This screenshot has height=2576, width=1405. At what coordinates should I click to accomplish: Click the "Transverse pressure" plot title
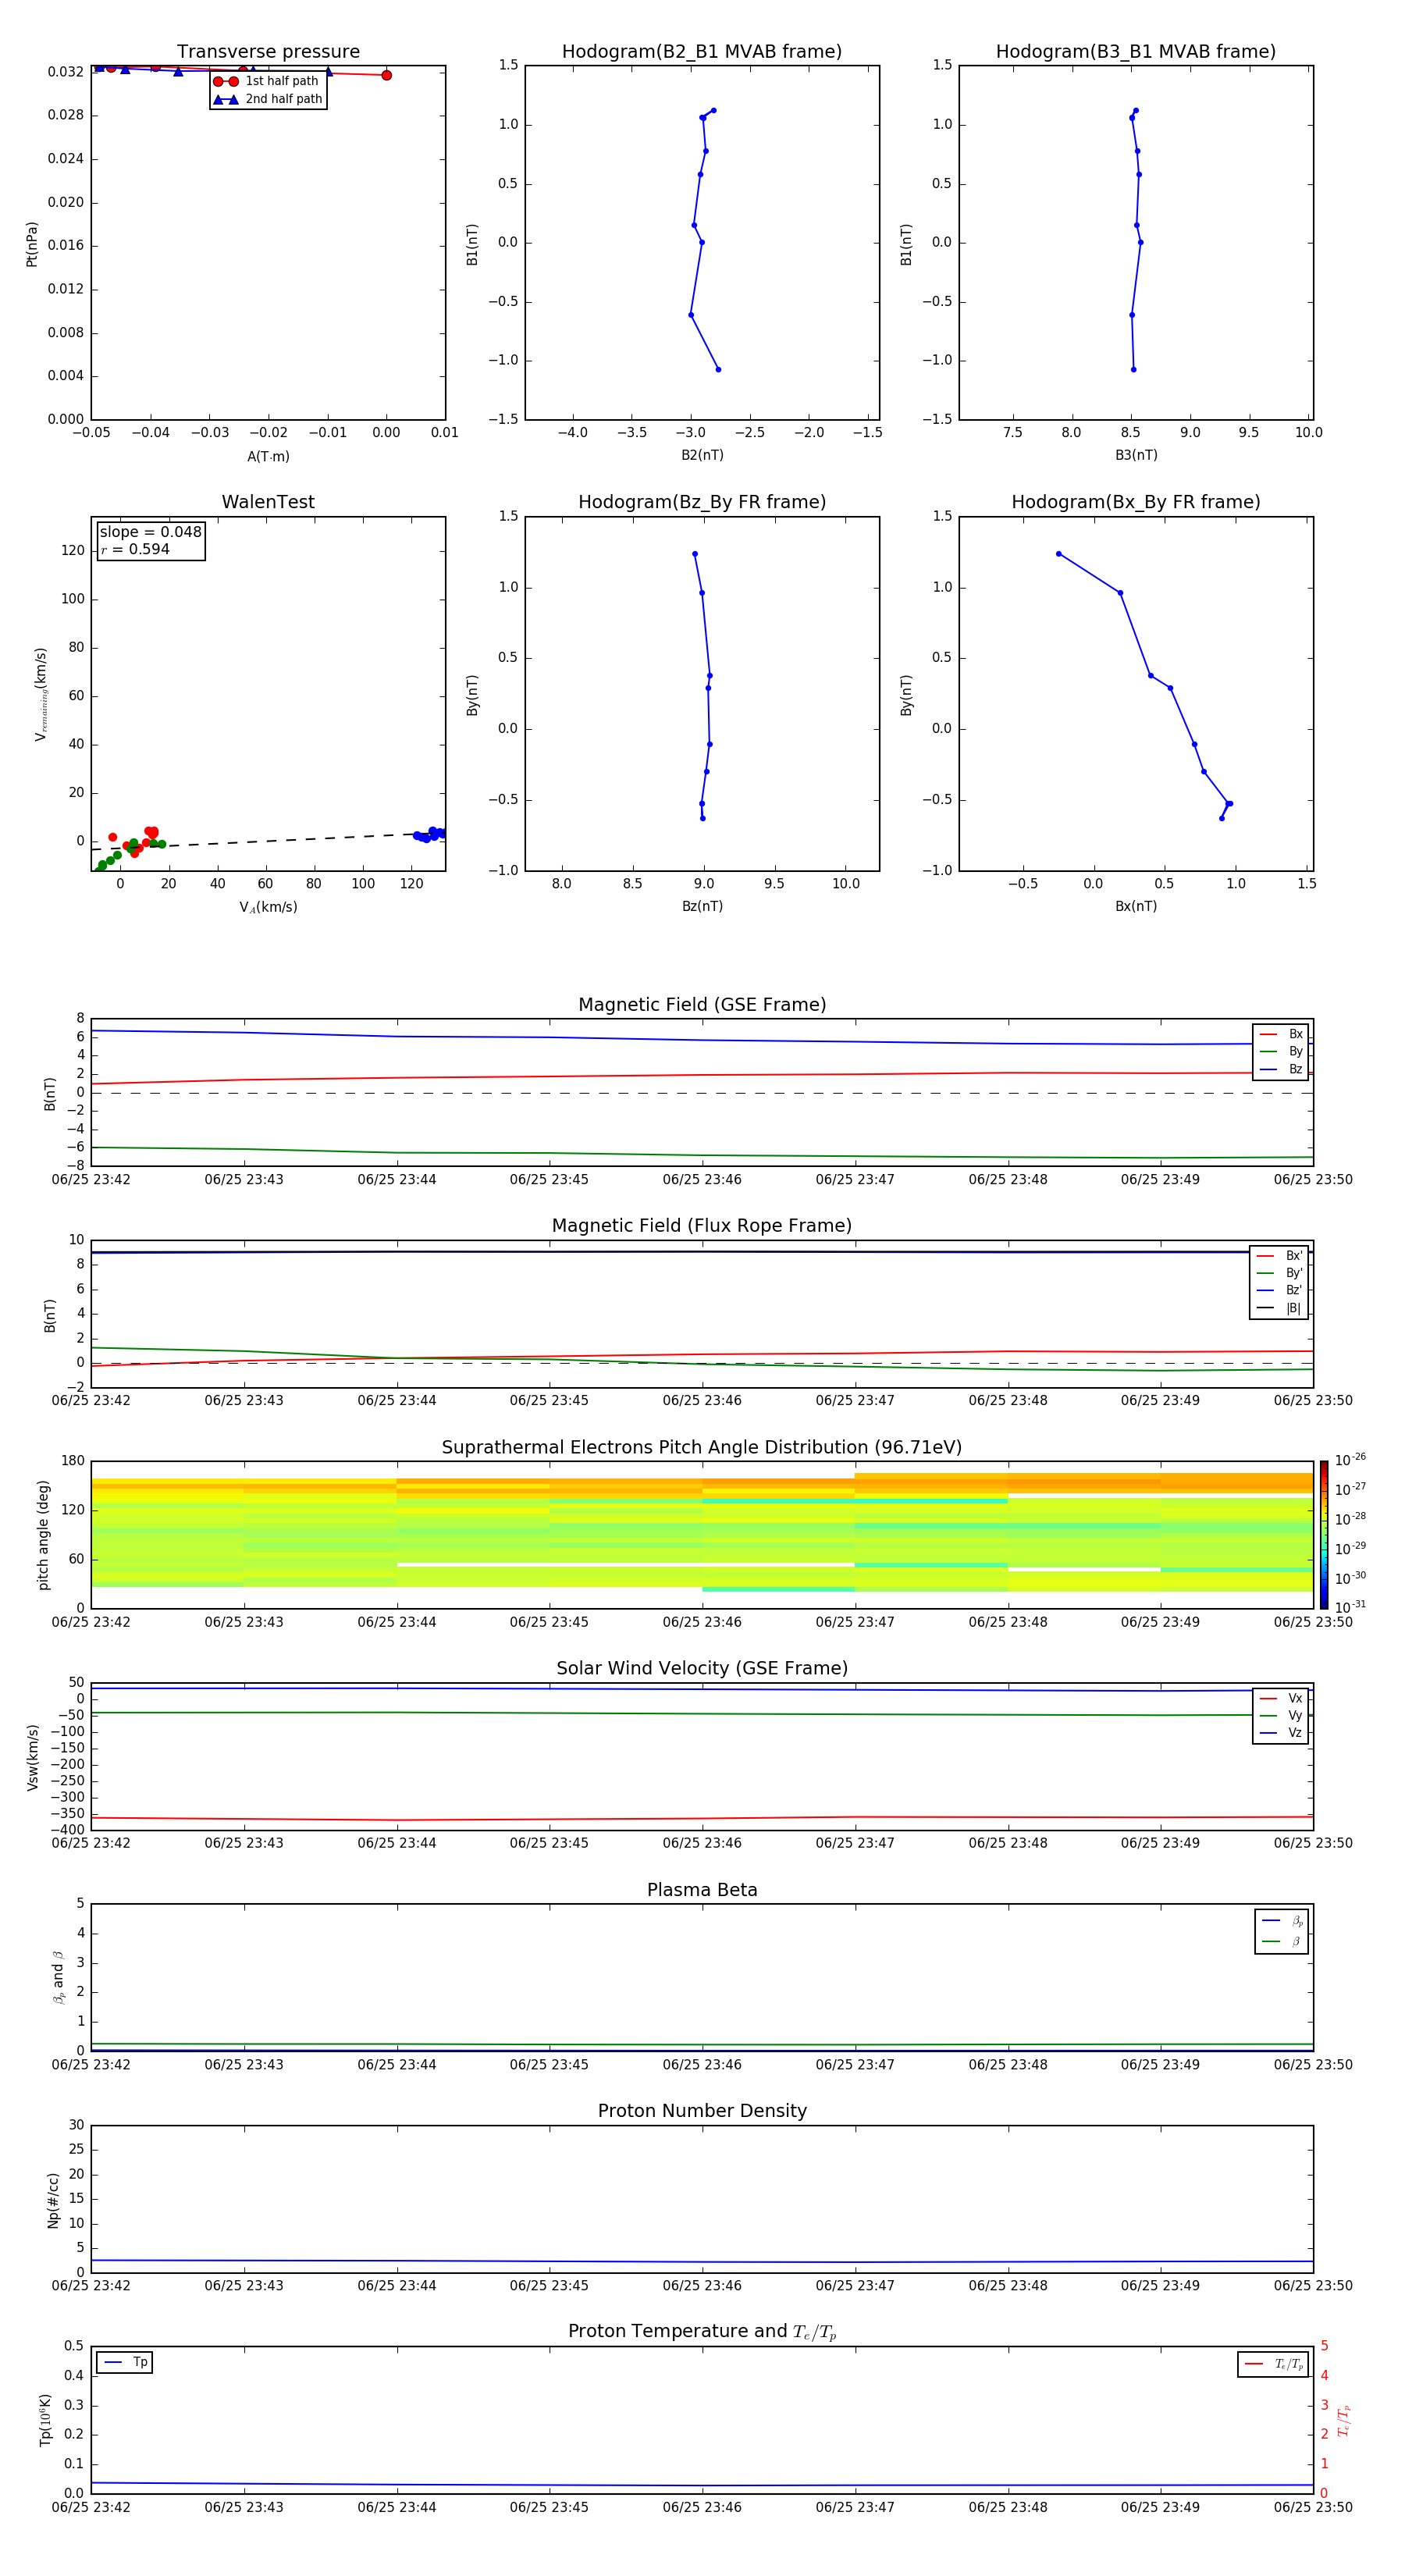(268, 52)
